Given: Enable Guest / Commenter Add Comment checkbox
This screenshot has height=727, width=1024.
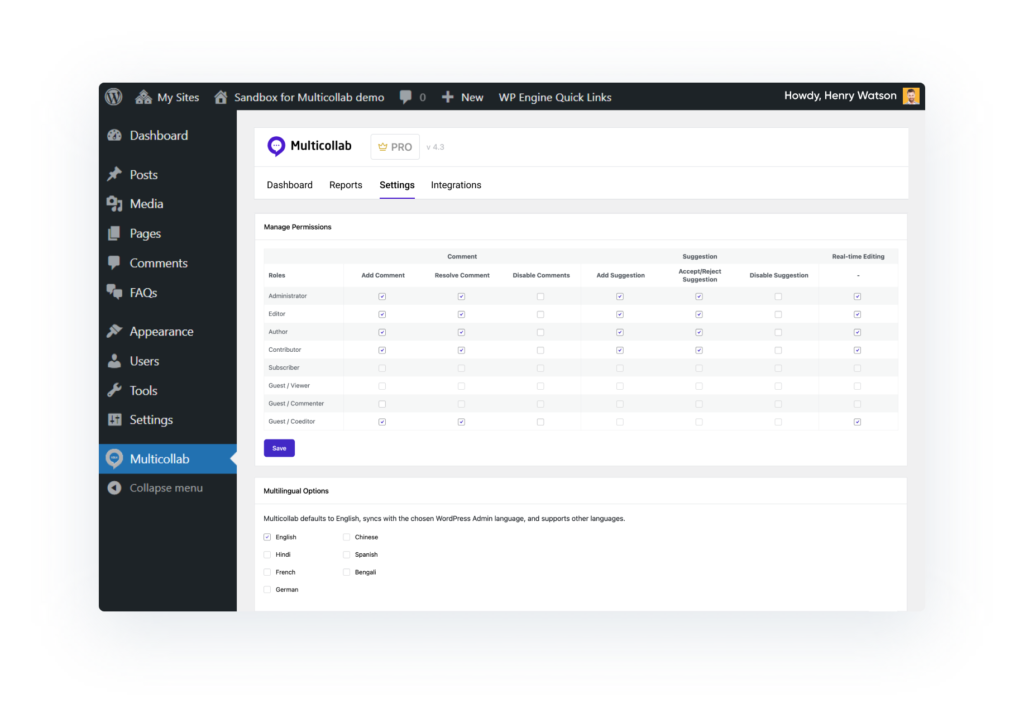Looking at the screenshot, I should [382, 404].
